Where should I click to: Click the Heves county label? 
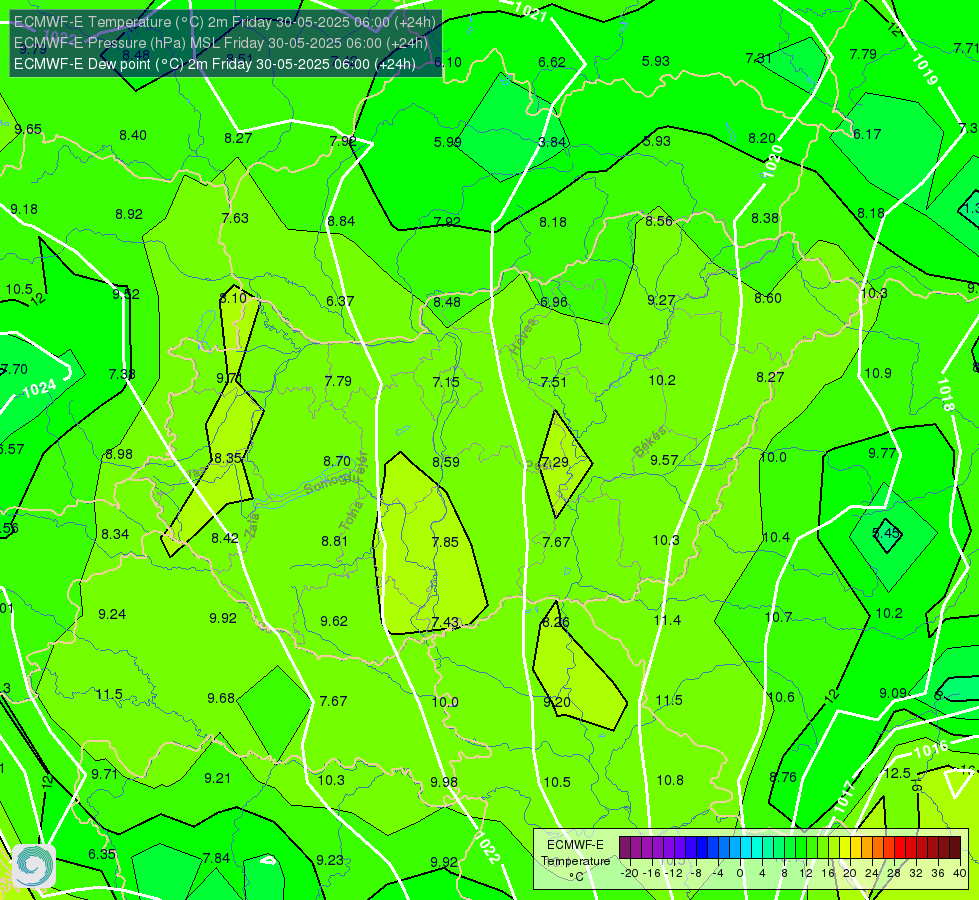523,335
